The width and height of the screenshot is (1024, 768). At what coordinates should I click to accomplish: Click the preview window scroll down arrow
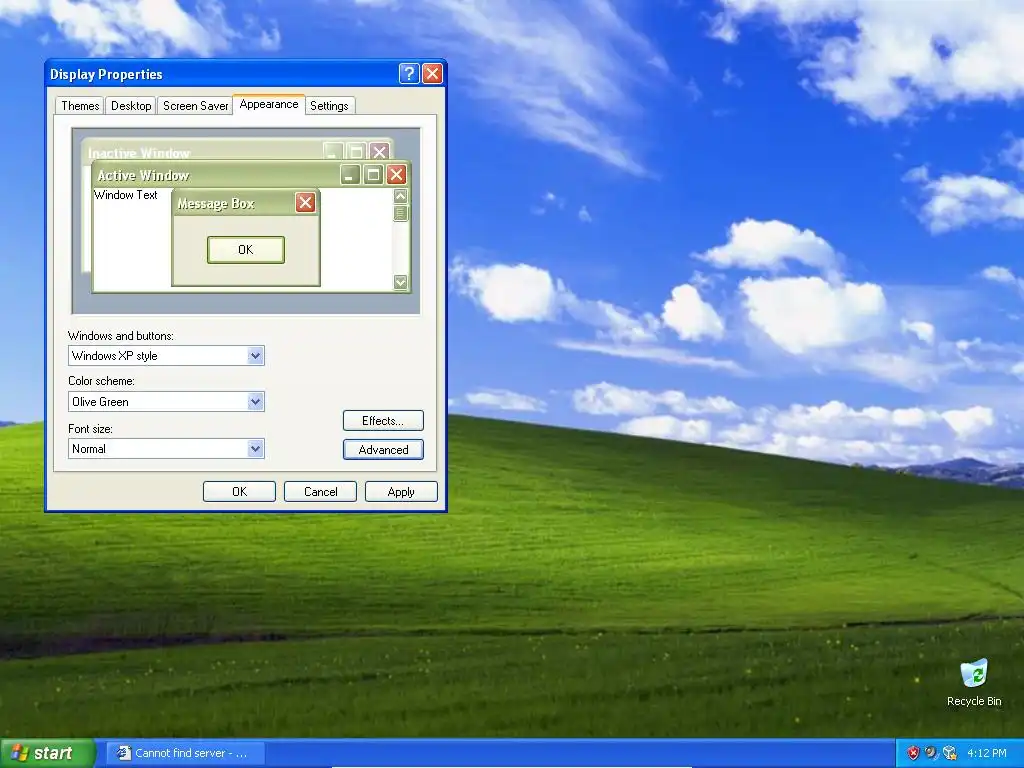coord(400,282)
